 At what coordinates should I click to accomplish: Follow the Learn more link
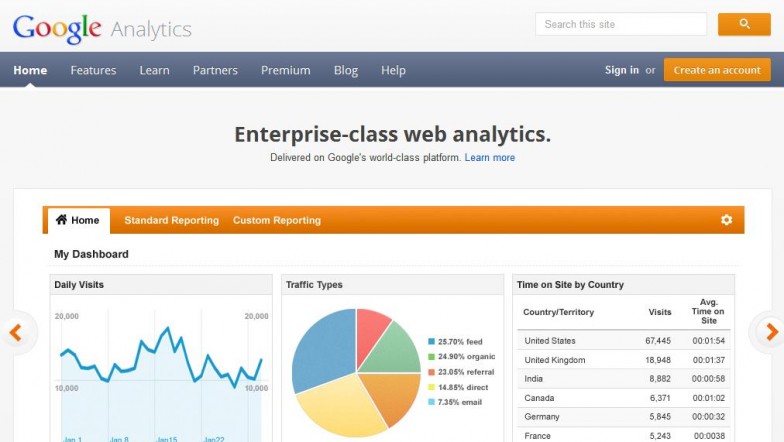[x=490, y=158]
